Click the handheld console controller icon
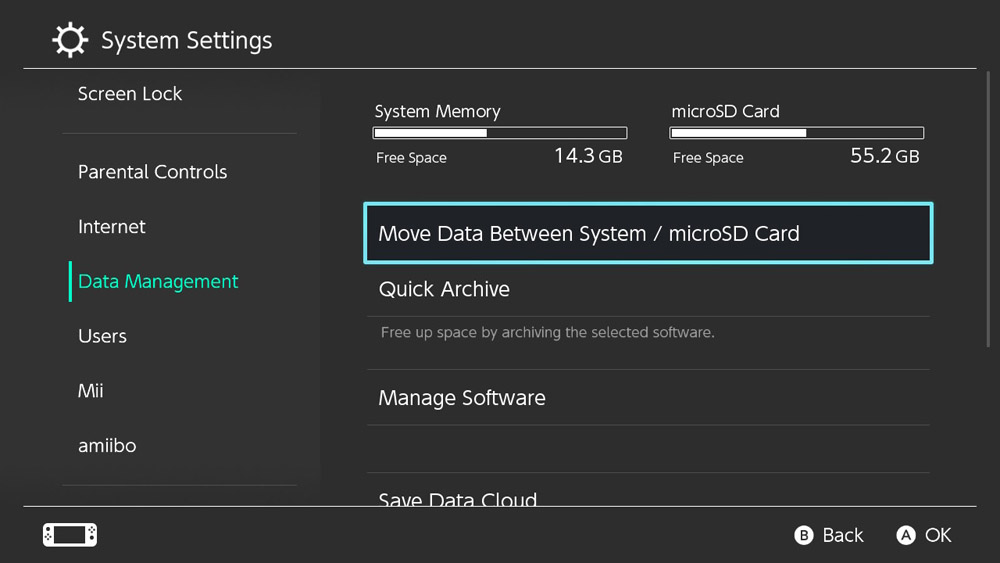Screen dimensions: 1000x563 70,535
